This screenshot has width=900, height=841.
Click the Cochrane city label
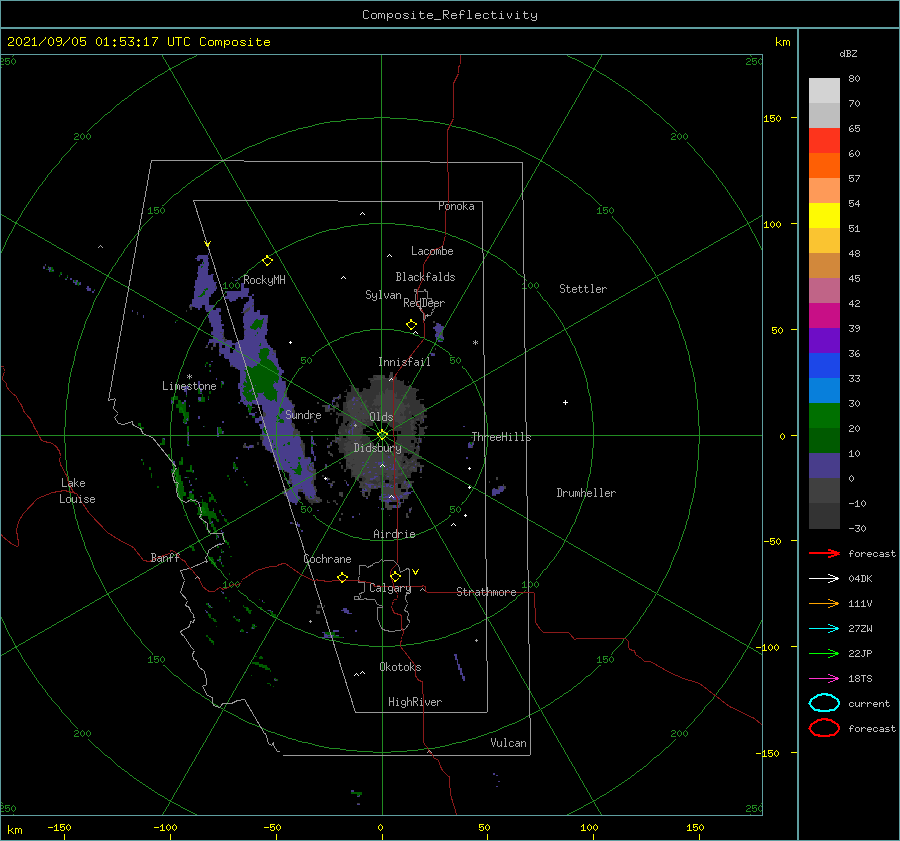point(327,559)
